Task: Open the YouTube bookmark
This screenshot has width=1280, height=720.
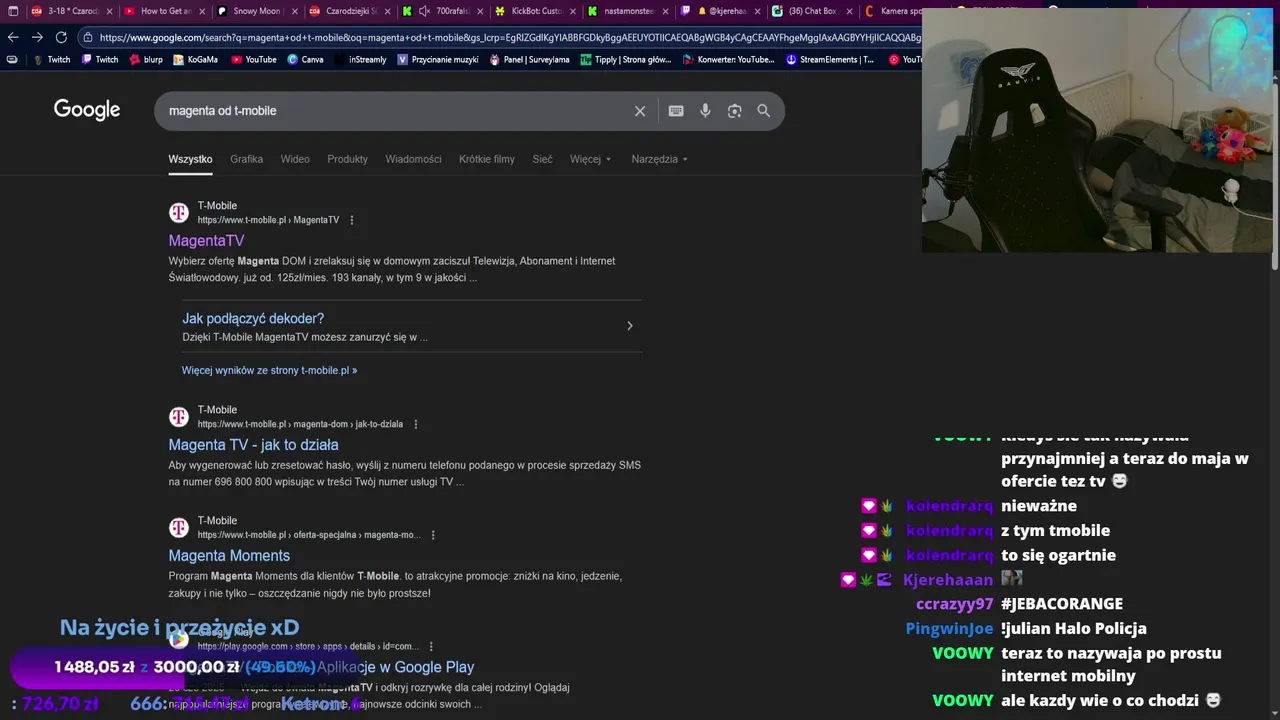Action: tap(254, 59)
